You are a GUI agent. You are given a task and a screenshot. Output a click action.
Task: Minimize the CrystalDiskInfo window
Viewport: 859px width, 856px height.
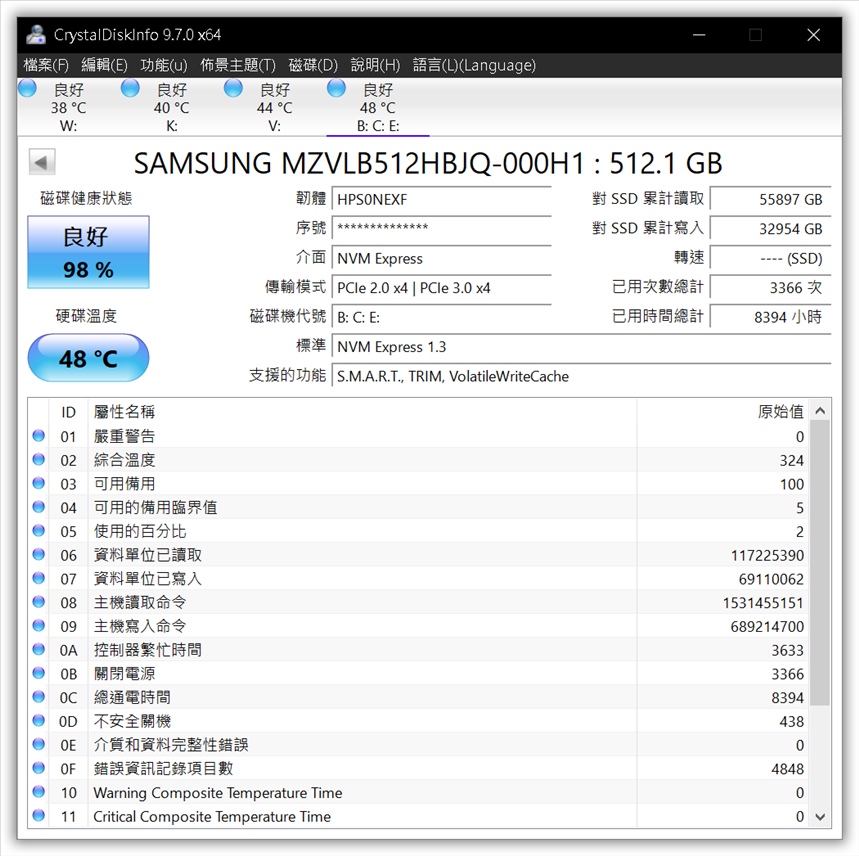click(x=698, y=35)
